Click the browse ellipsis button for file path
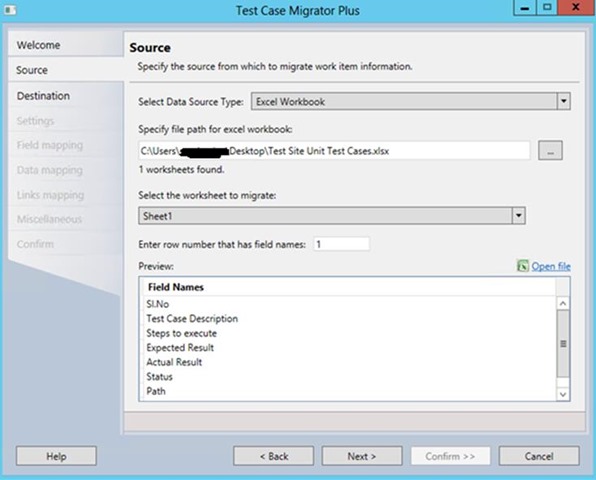This screenshot has width=596, height=480. (x=550, y=150)
